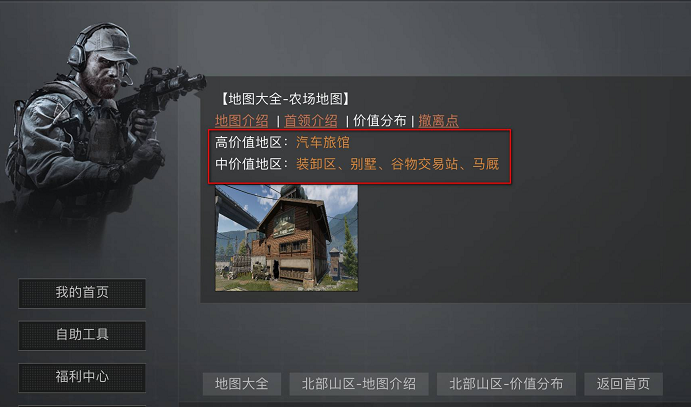Return home via 返回首页 button
691x407 pixels.
(623, 384)
